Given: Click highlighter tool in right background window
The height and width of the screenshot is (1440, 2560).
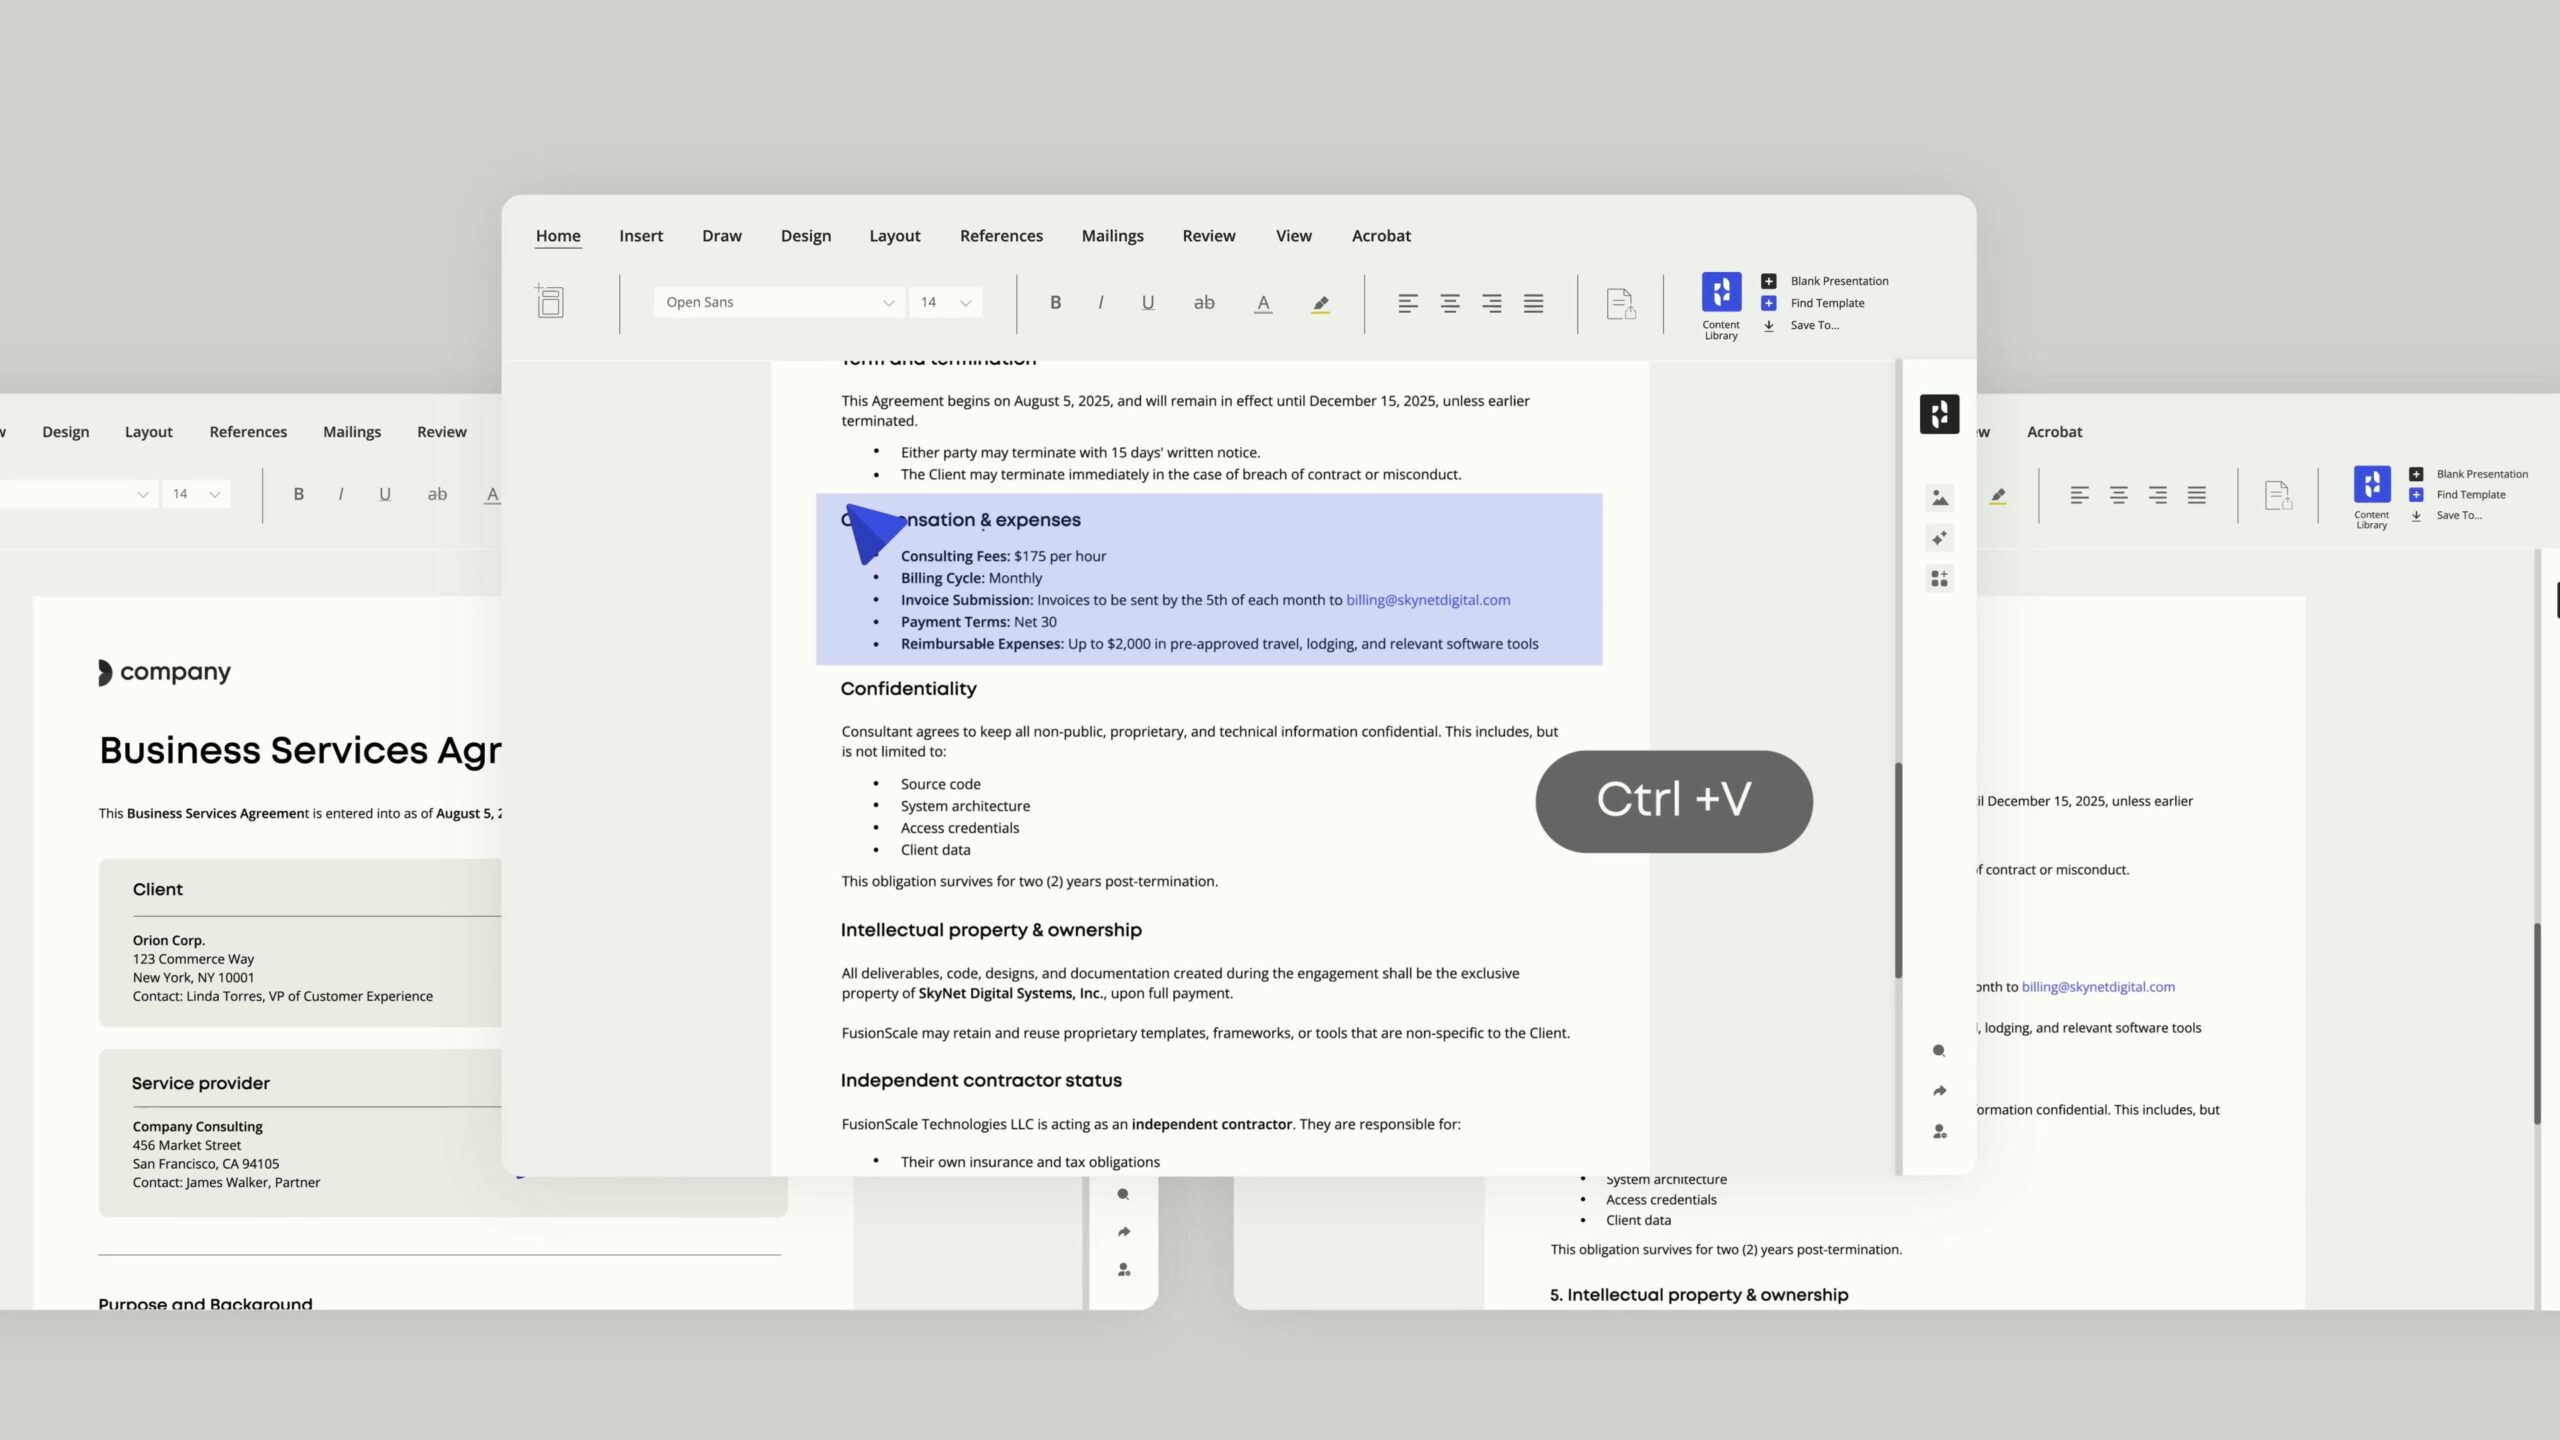Looking at the screenshot, I should (x=1998, y=495).
